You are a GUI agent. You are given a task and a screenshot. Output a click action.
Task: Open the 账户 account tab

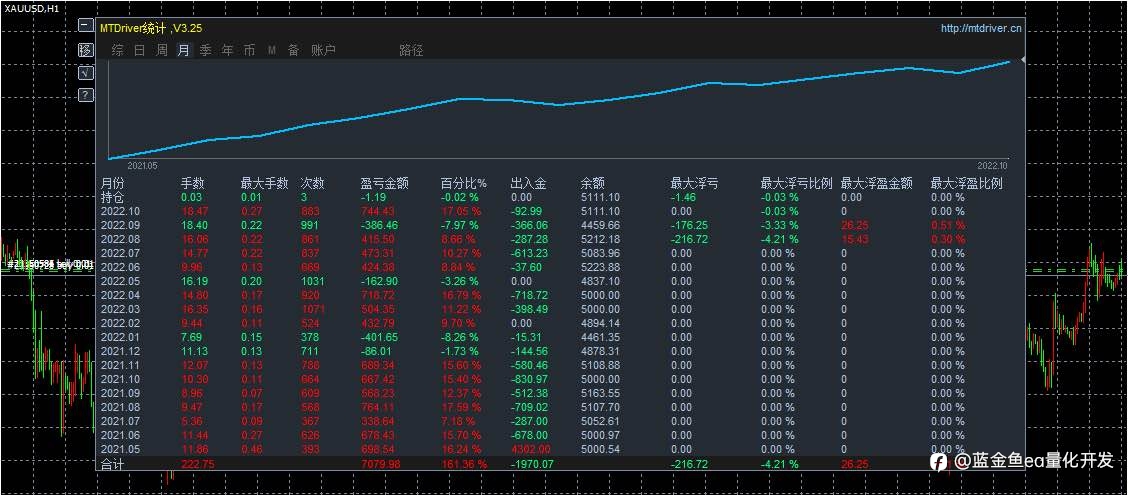(323, 50)
